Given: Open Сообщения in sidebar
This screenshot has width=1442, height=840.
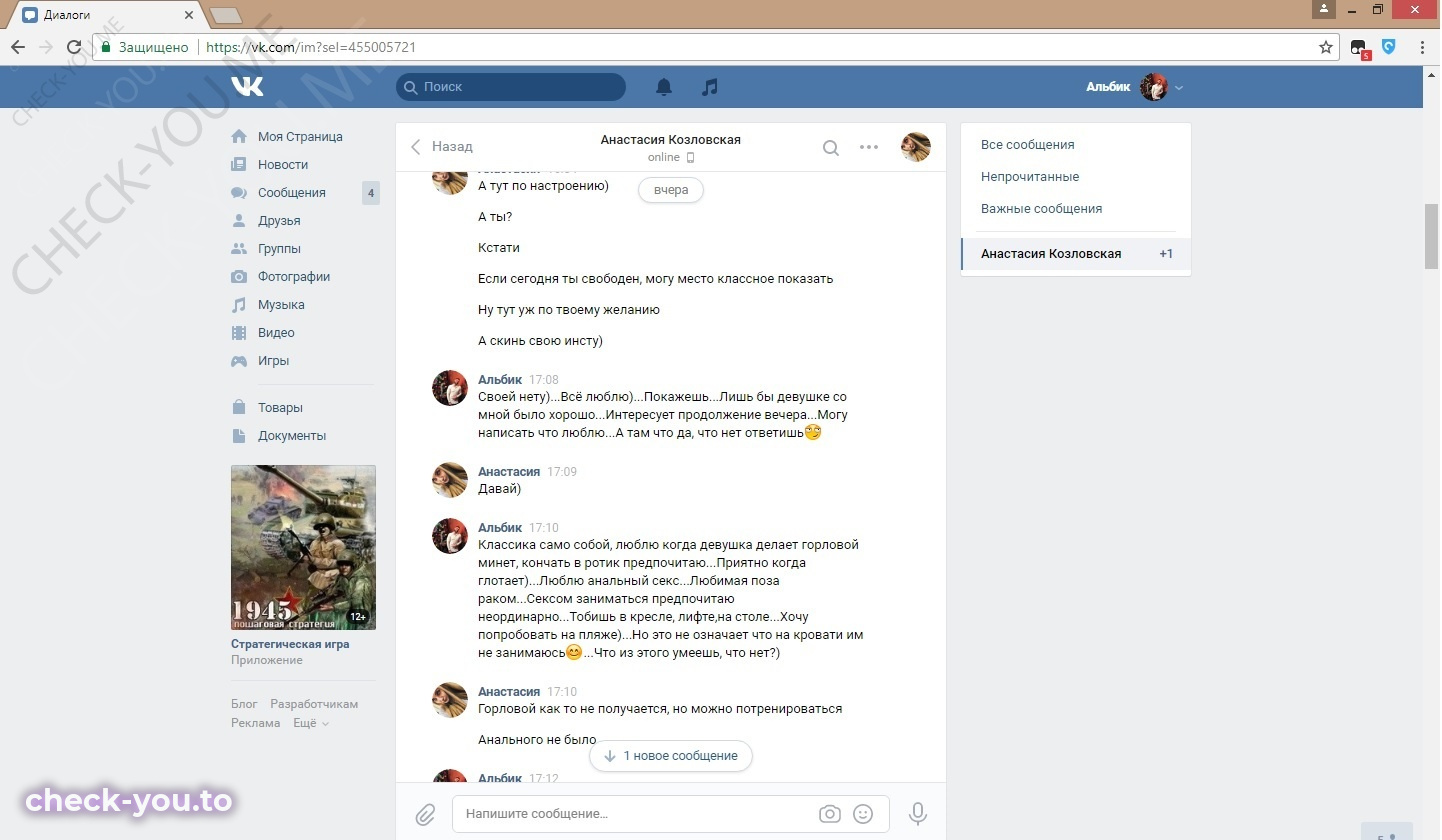Looking at the screenshot, I should point(292,193).
